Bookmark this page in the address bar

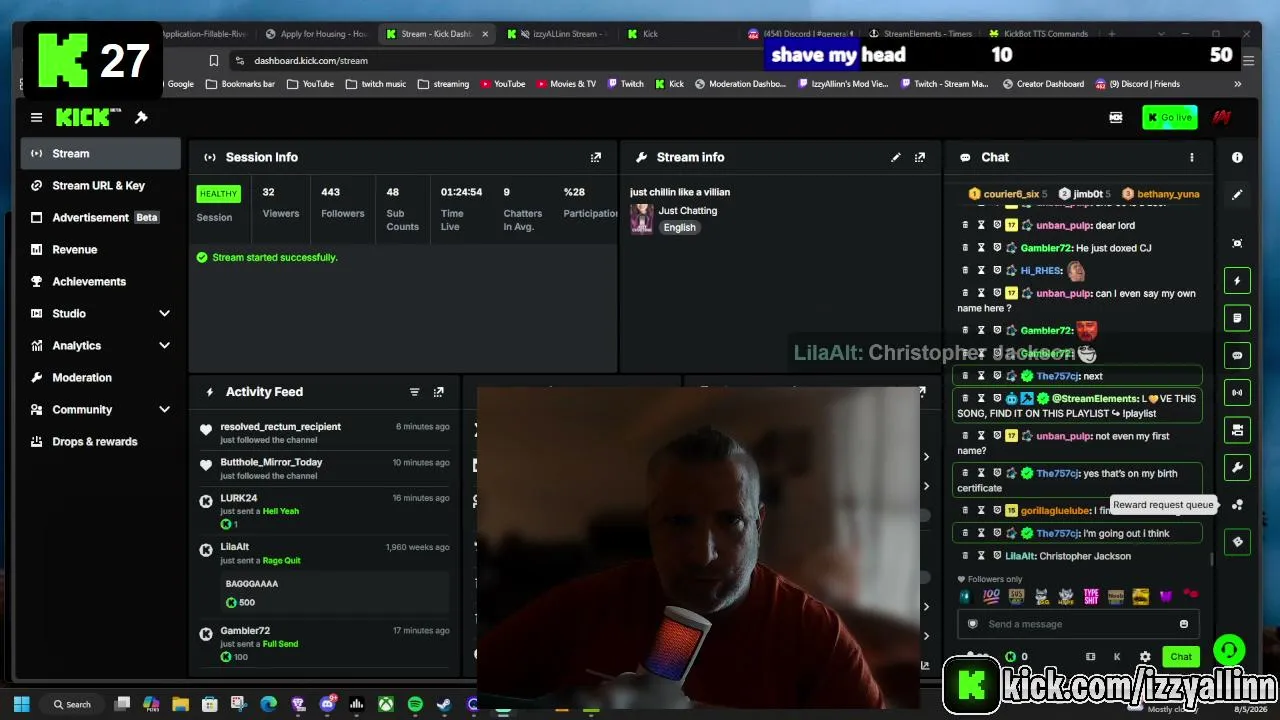pos(213,60)
